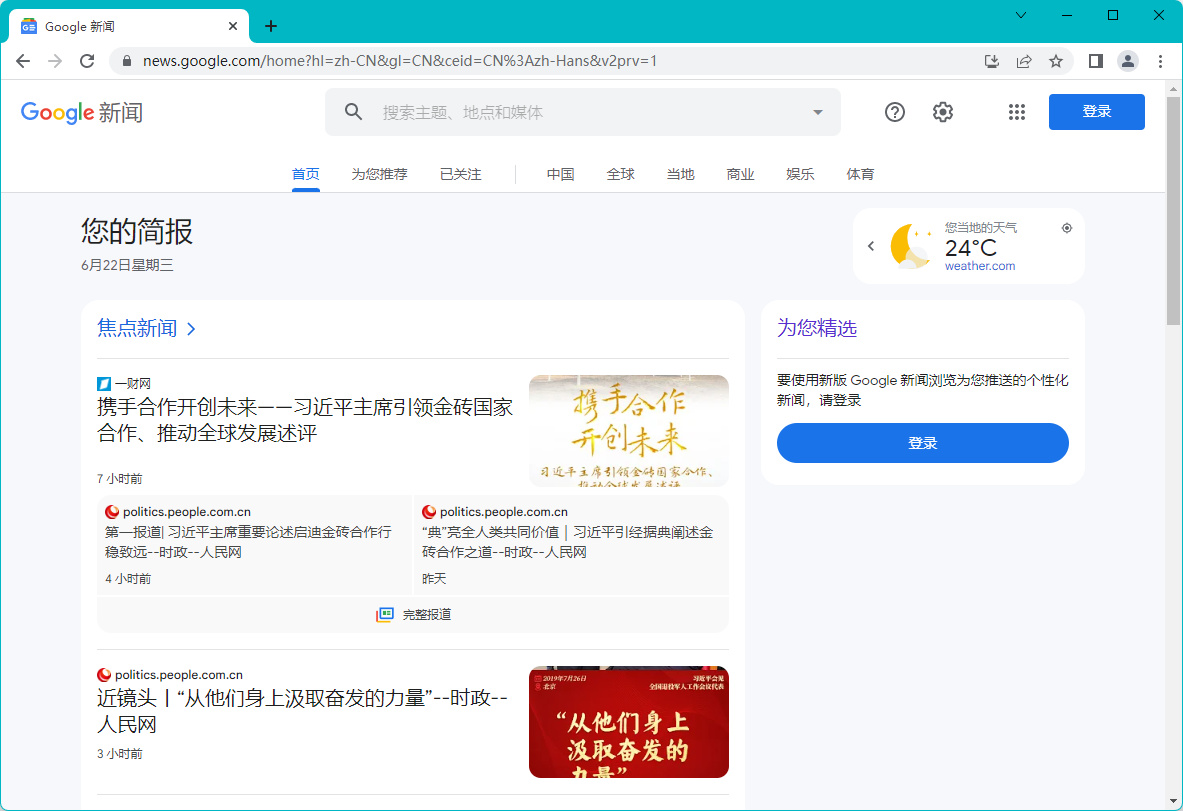Open Chrome tab search chevron
1183x811 pixels.
[x=1021, y=15]
